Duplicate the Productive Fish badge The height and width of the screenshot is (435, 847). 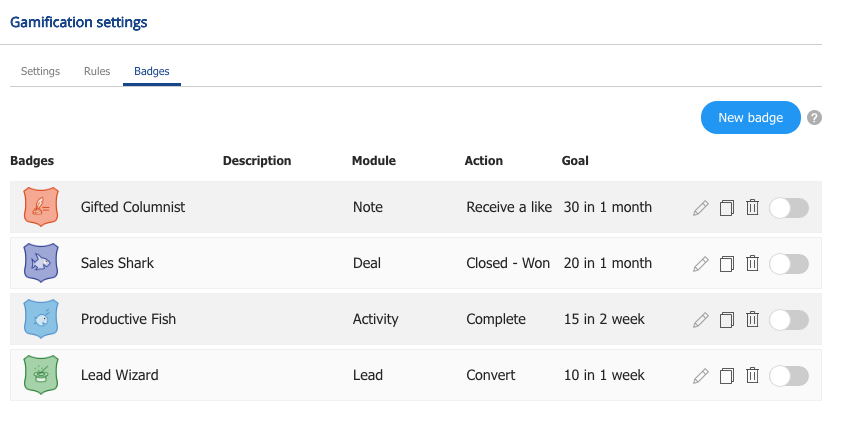pos(727,320)
